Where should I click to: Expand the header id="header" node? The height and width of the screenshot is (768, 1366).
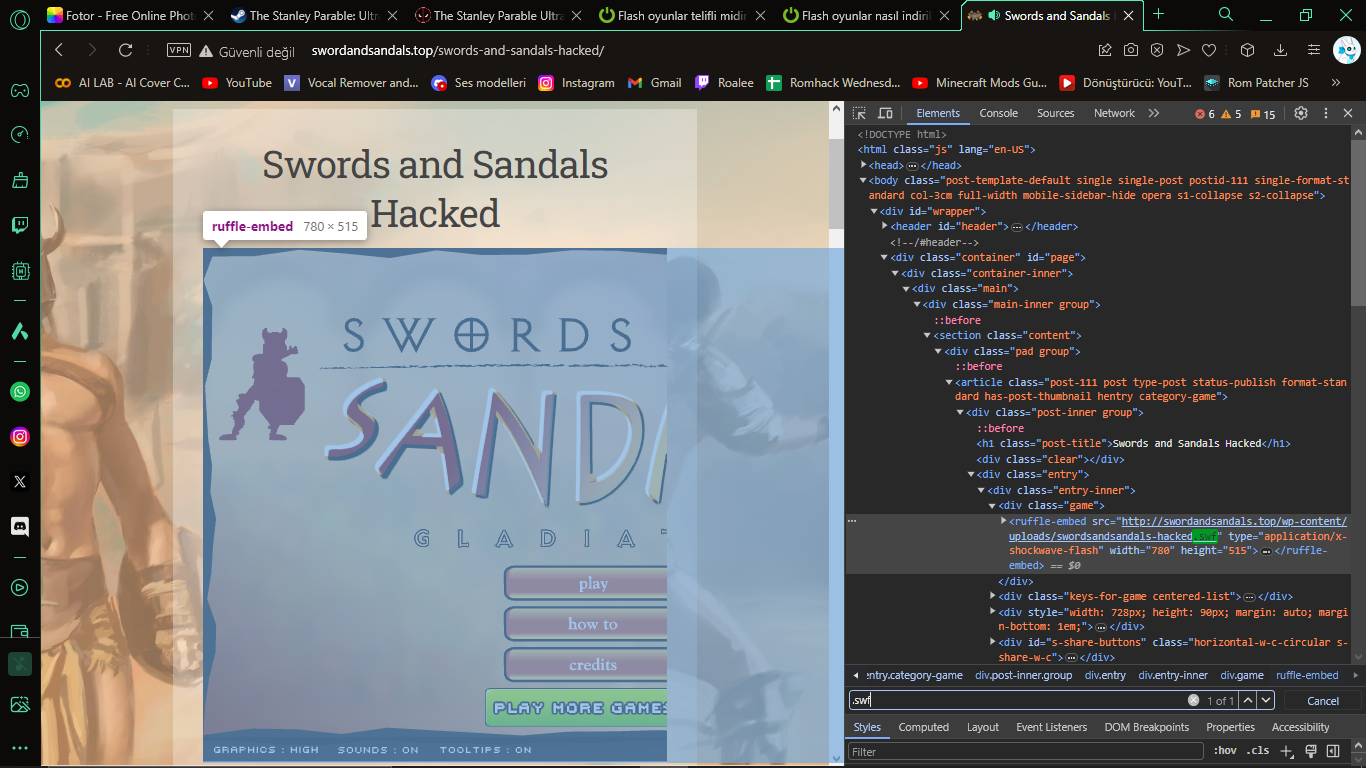[884, 227]
